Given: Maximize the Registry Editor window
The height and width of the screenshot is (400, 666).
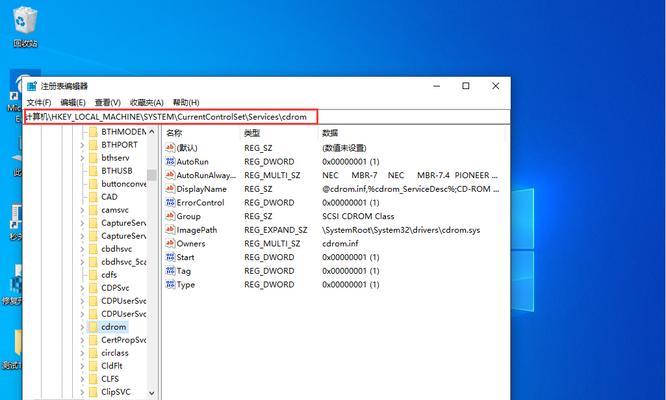Looking at the screenshot, I should pos(466,86).
